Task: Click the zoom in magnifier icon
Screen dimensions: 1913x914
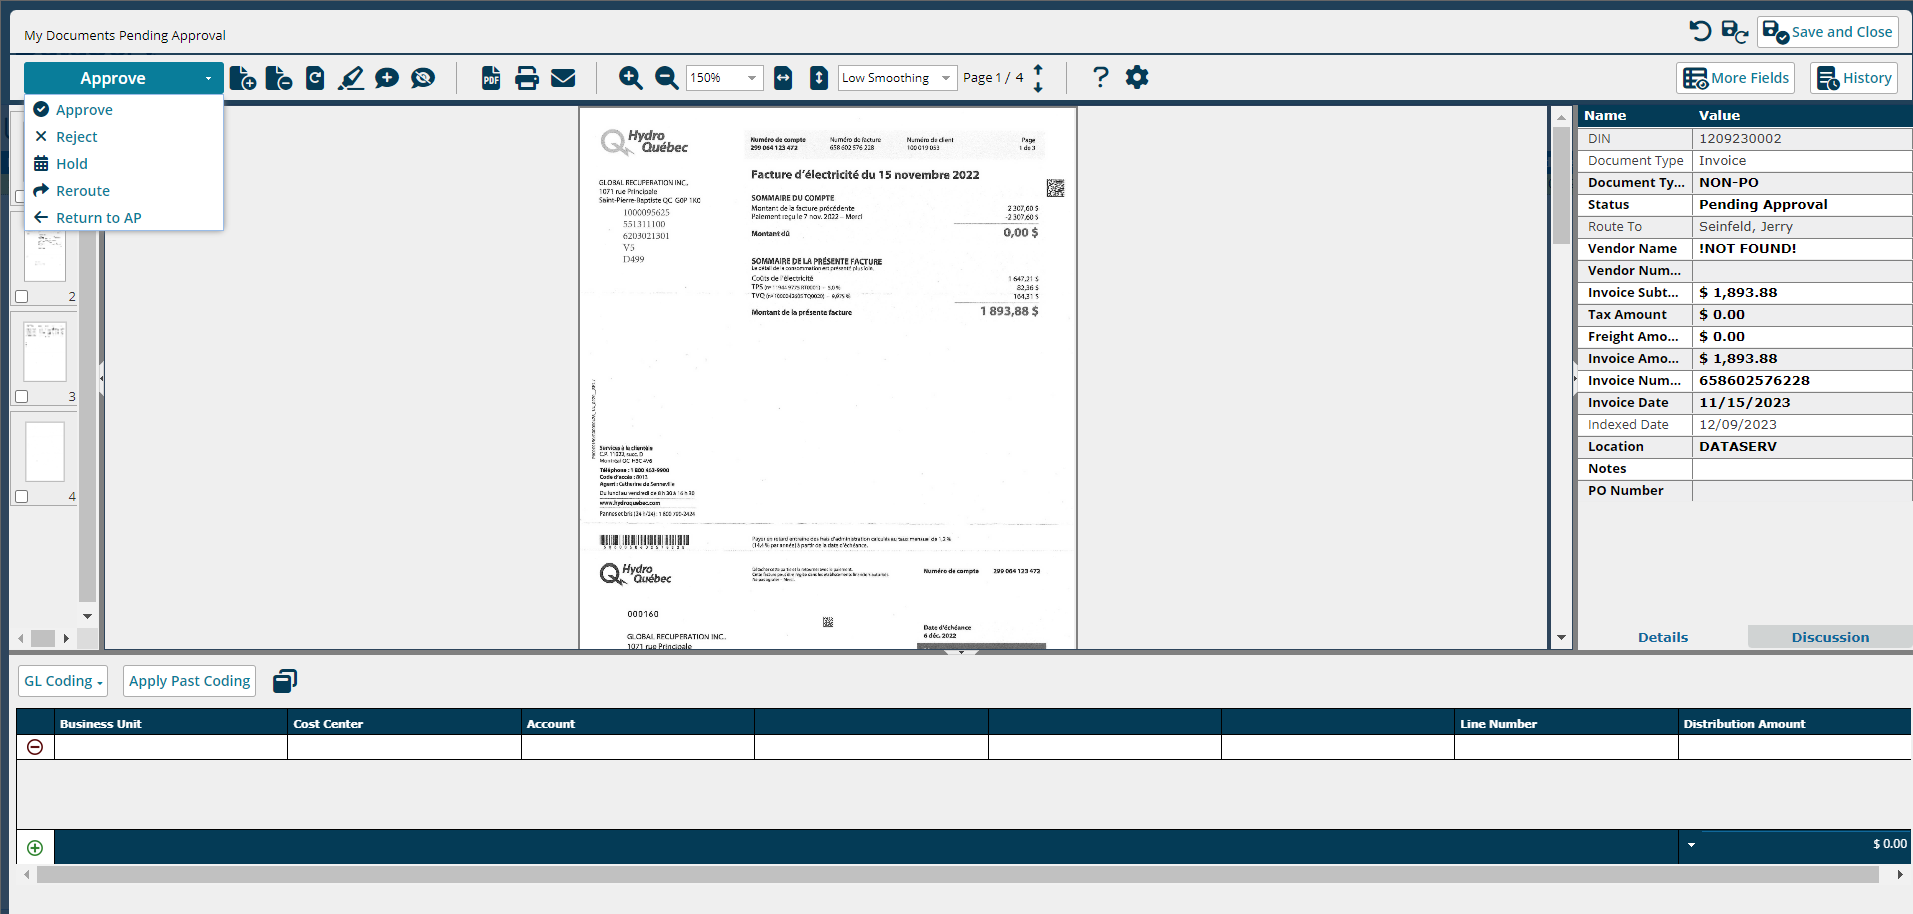Action: pyautogui.click(x=630, y=78)
